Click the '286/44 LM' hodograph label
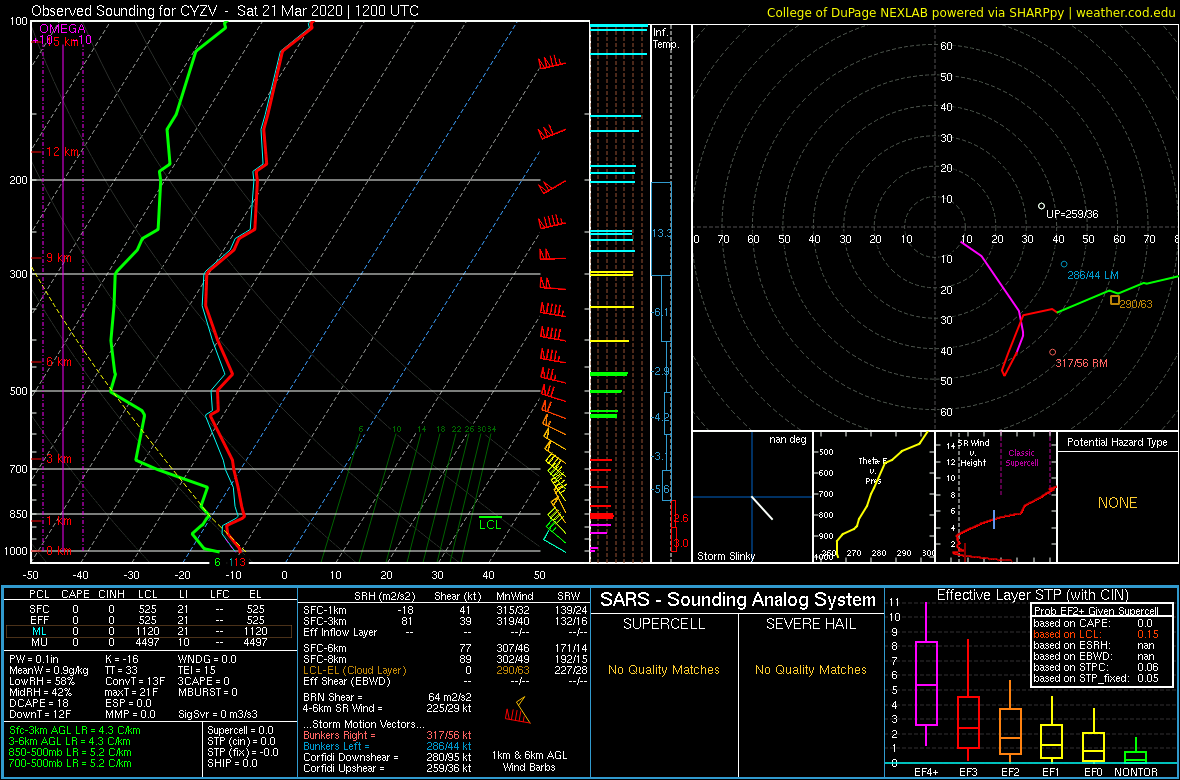 point(1094,275)
